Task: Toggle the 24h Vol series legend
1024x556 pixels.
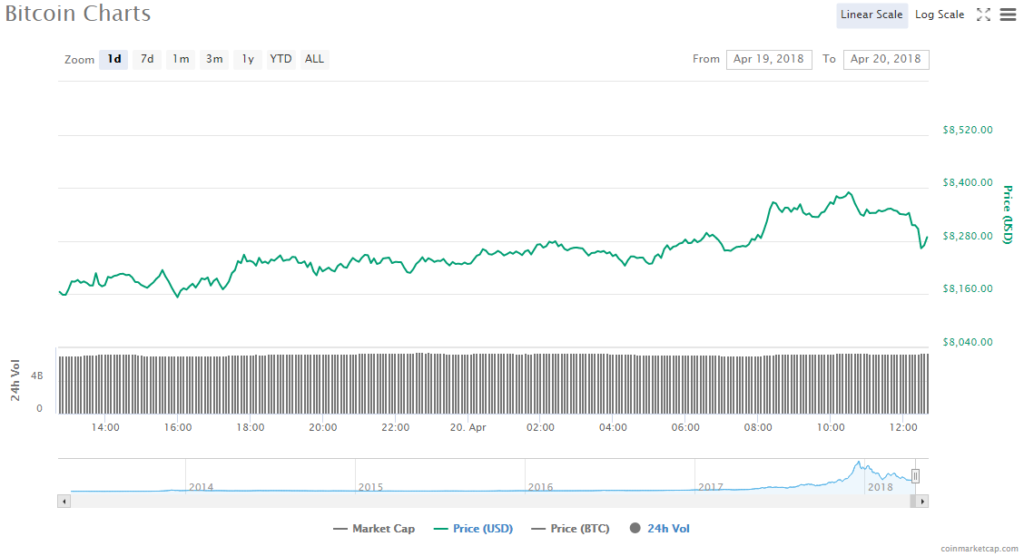Action: coord(660,528)
